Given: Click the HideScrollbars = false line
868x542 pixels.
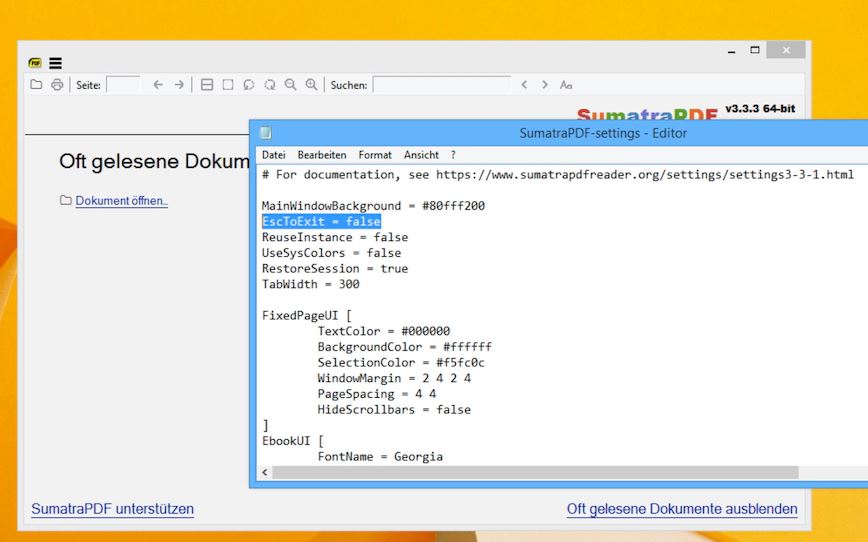Looking at the screenshot, I should 394,410.
